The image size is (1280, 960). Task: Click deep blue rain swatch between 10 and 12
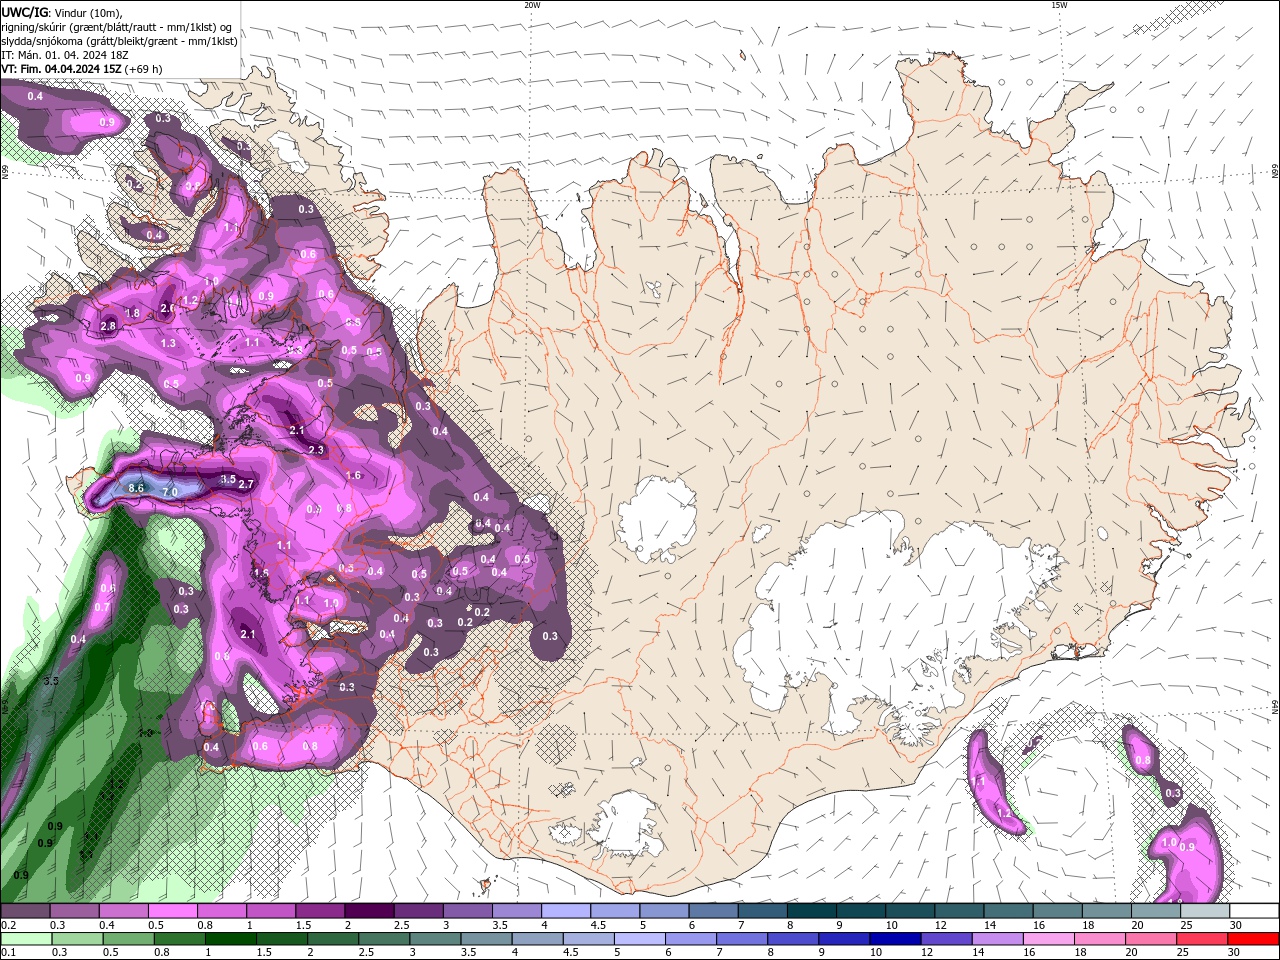(x=896, y=939)
